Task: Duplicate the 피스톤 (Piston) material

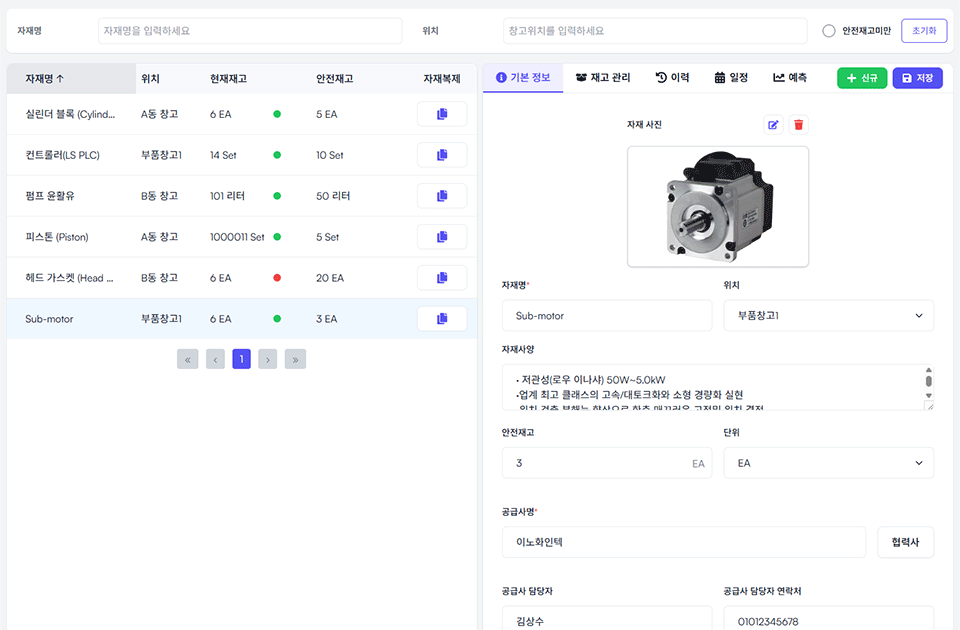Action: click(x=441, y=236)
